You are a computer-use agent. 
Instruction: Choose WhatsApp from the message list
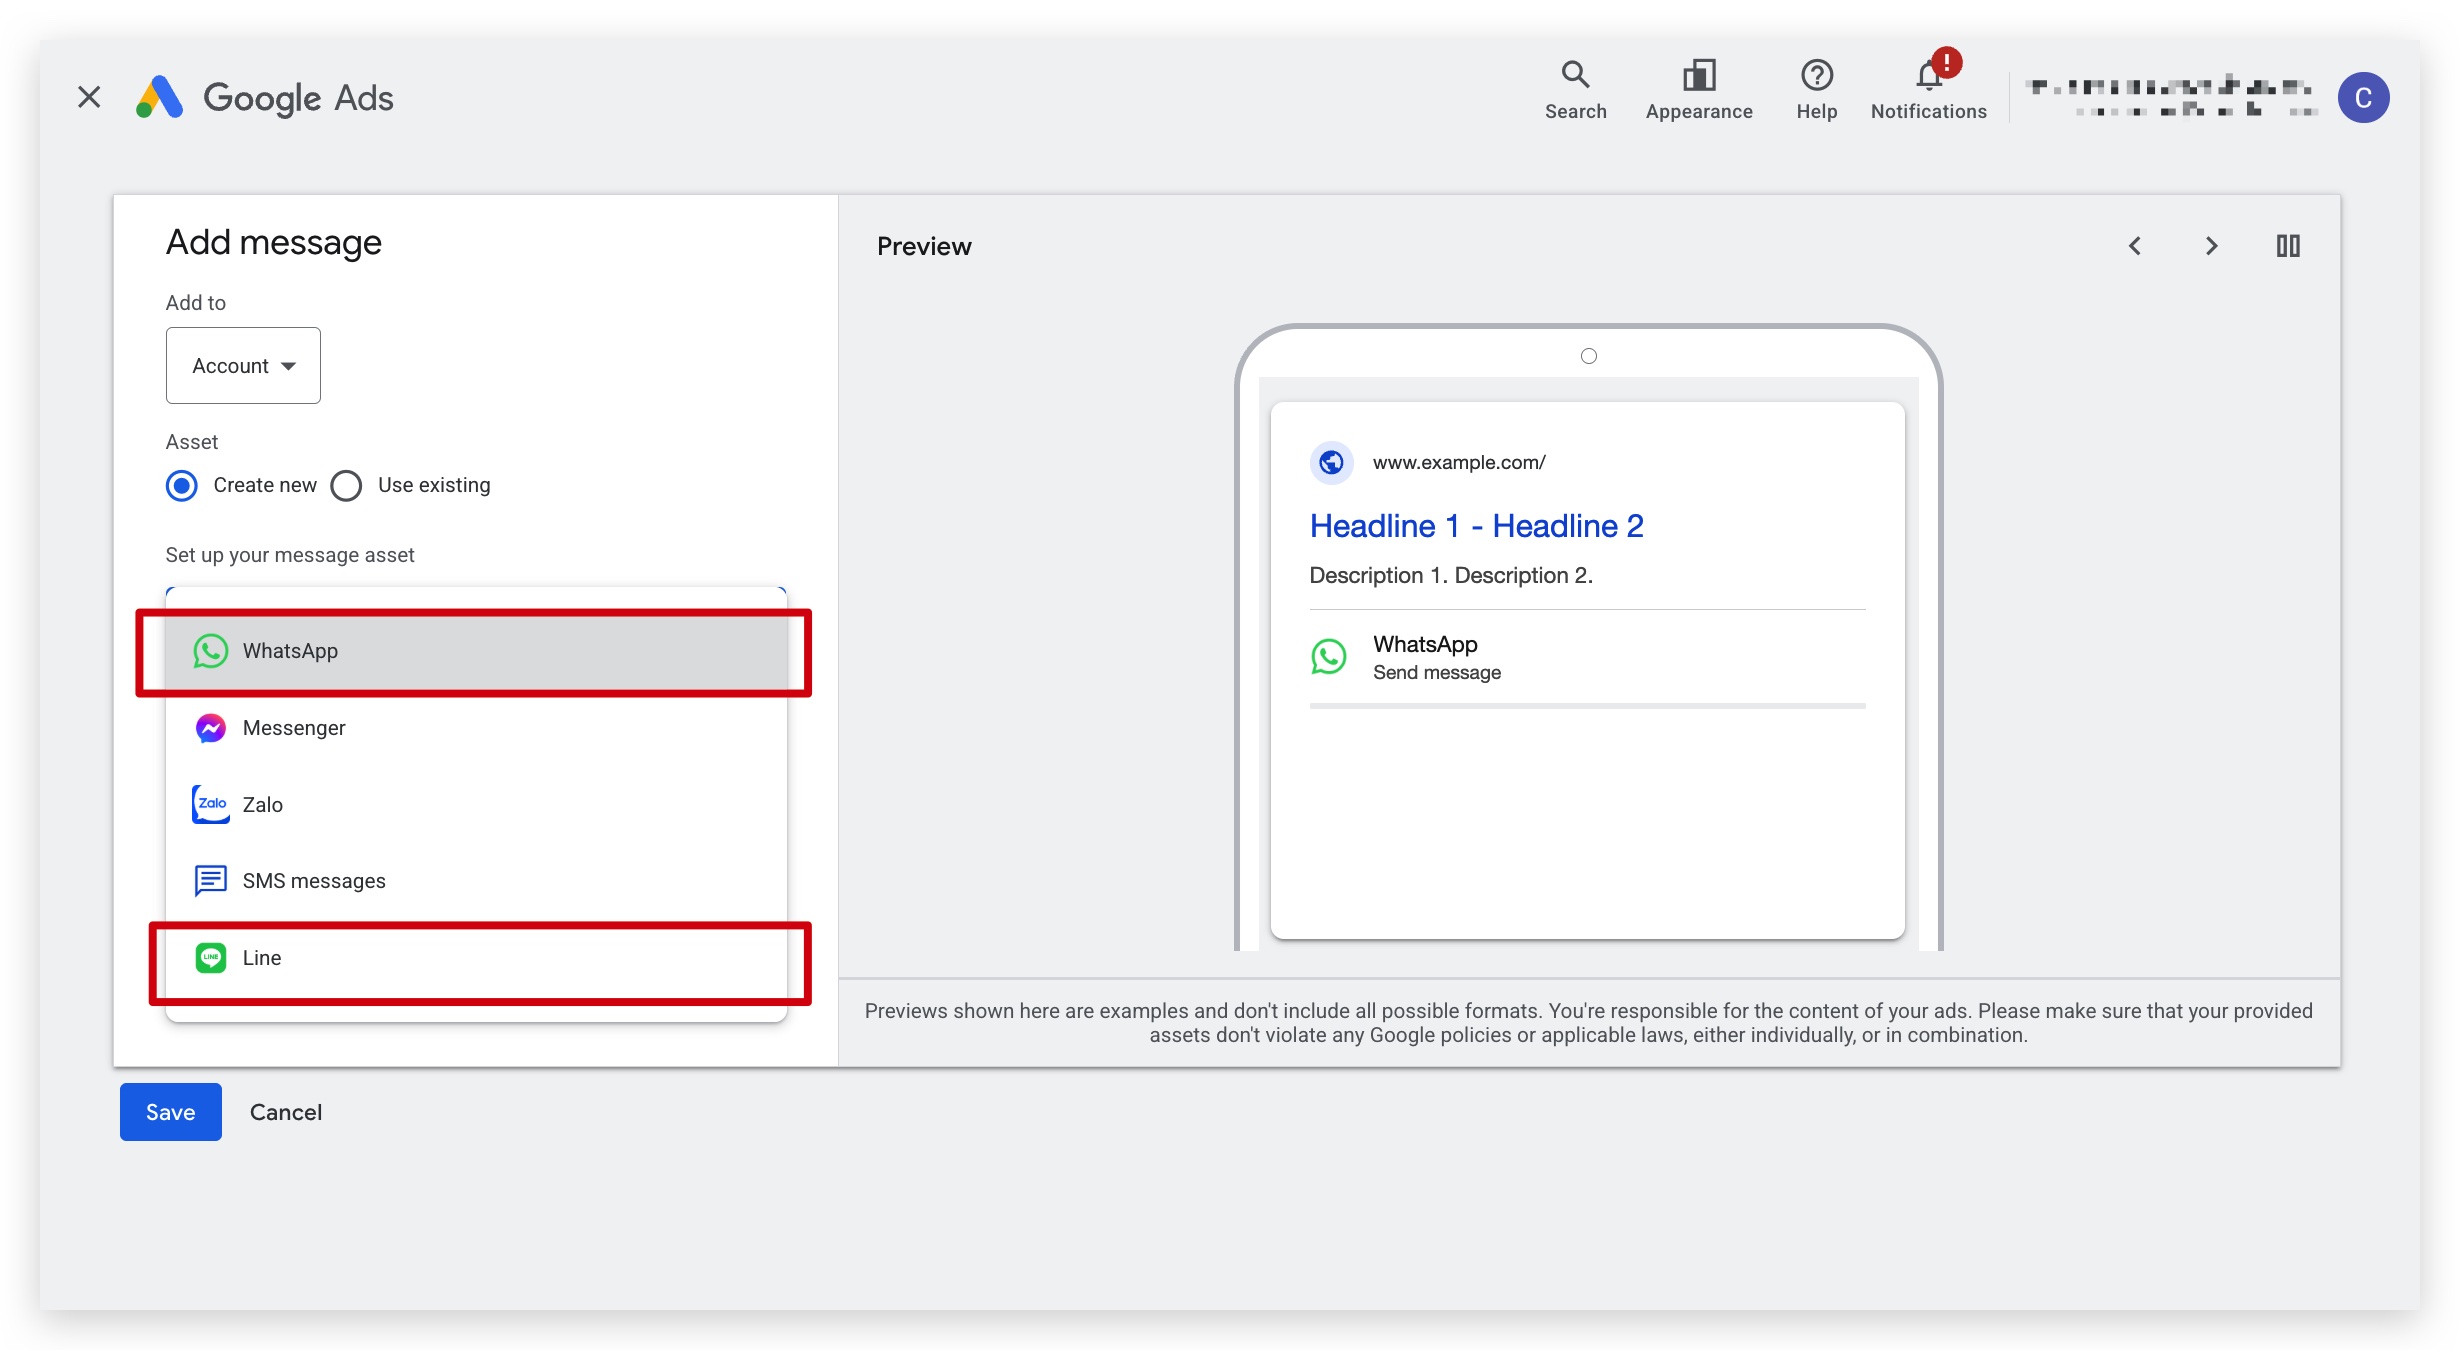[x=476, y=651]
